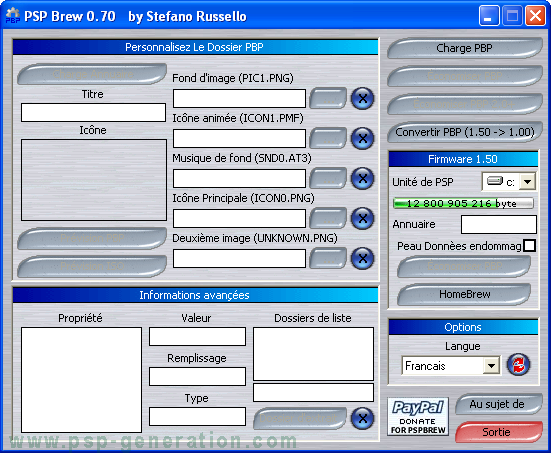551x453 pixels.
Task: Click the Icône preview box
Action: pos(94,180)
